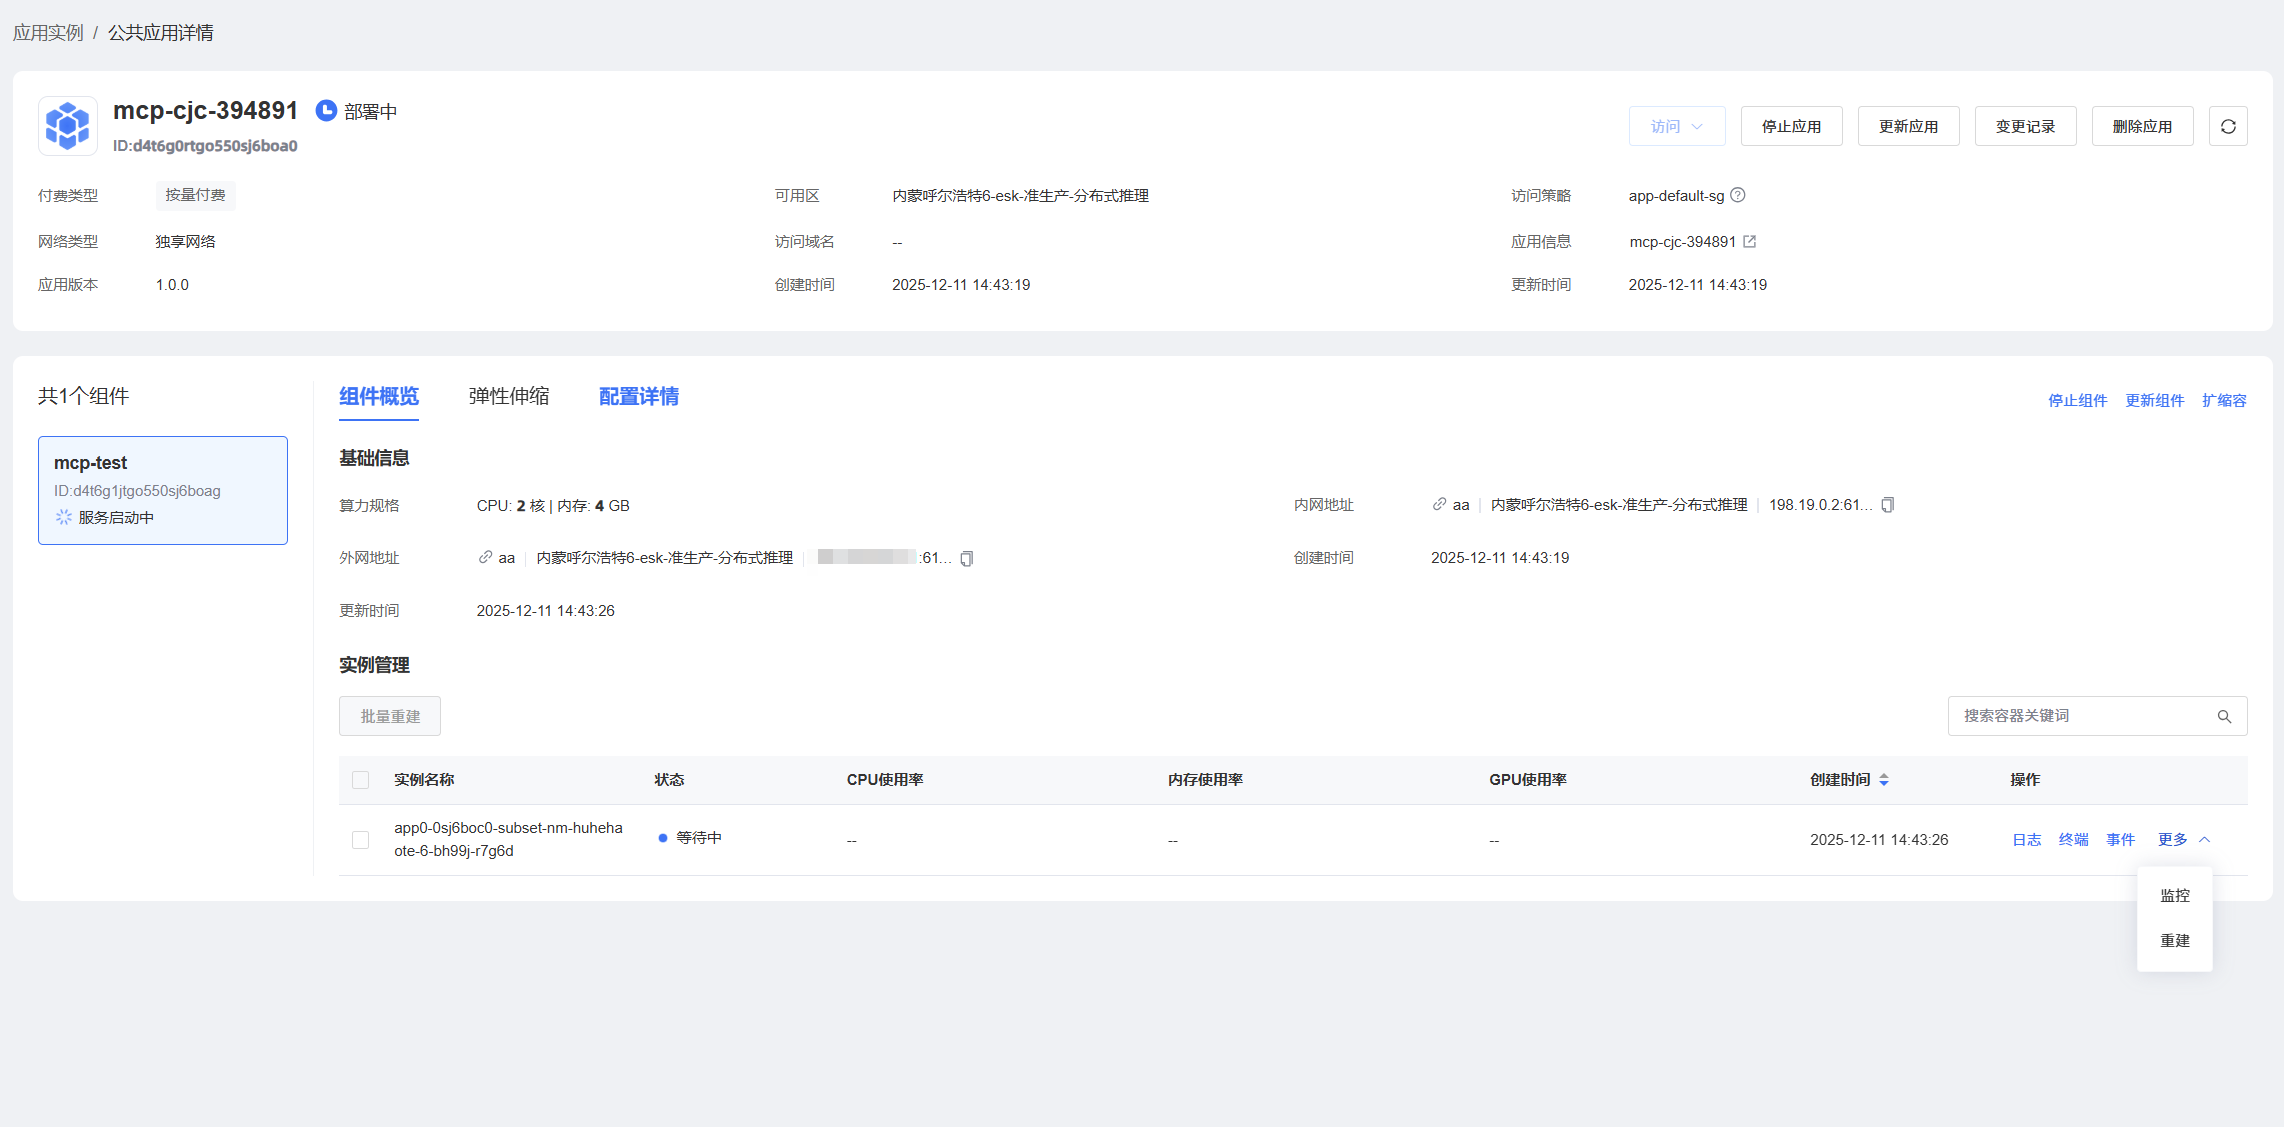This screenshot has height=1127, width=2284.
Task: Open external link icon beside mcp-cjc-394891
Action: click(x=1749, y=242)
